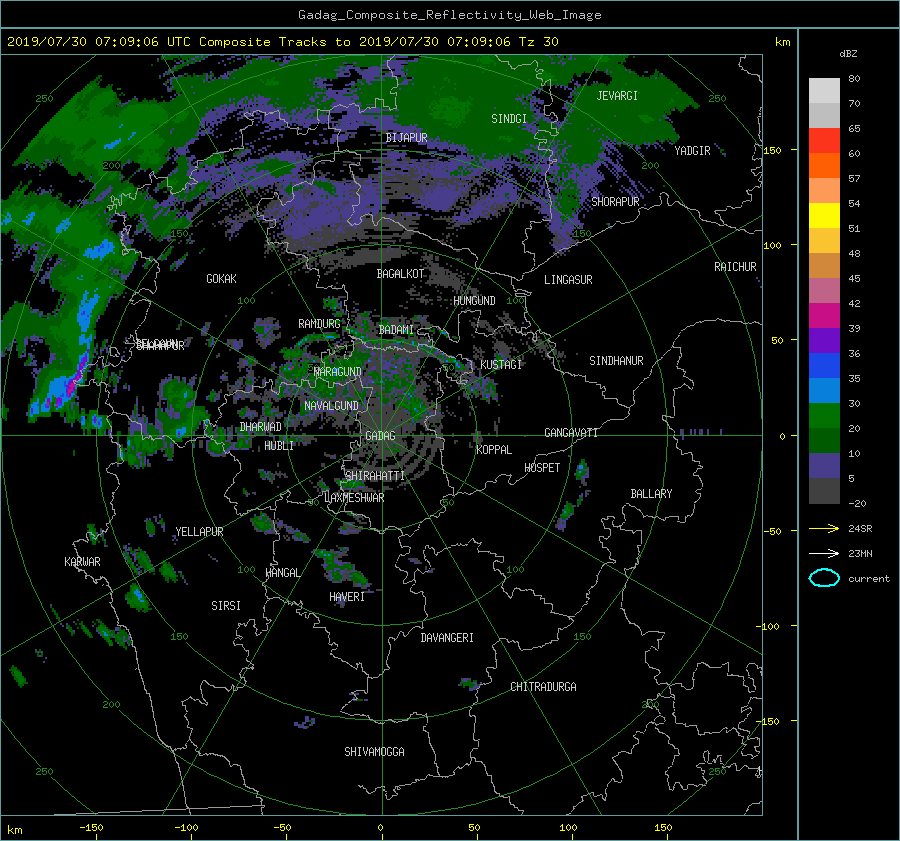900x841 pixels.
Task: Select the NARAGUND city label
Action: pyautogui.click(x=338, y=372)
